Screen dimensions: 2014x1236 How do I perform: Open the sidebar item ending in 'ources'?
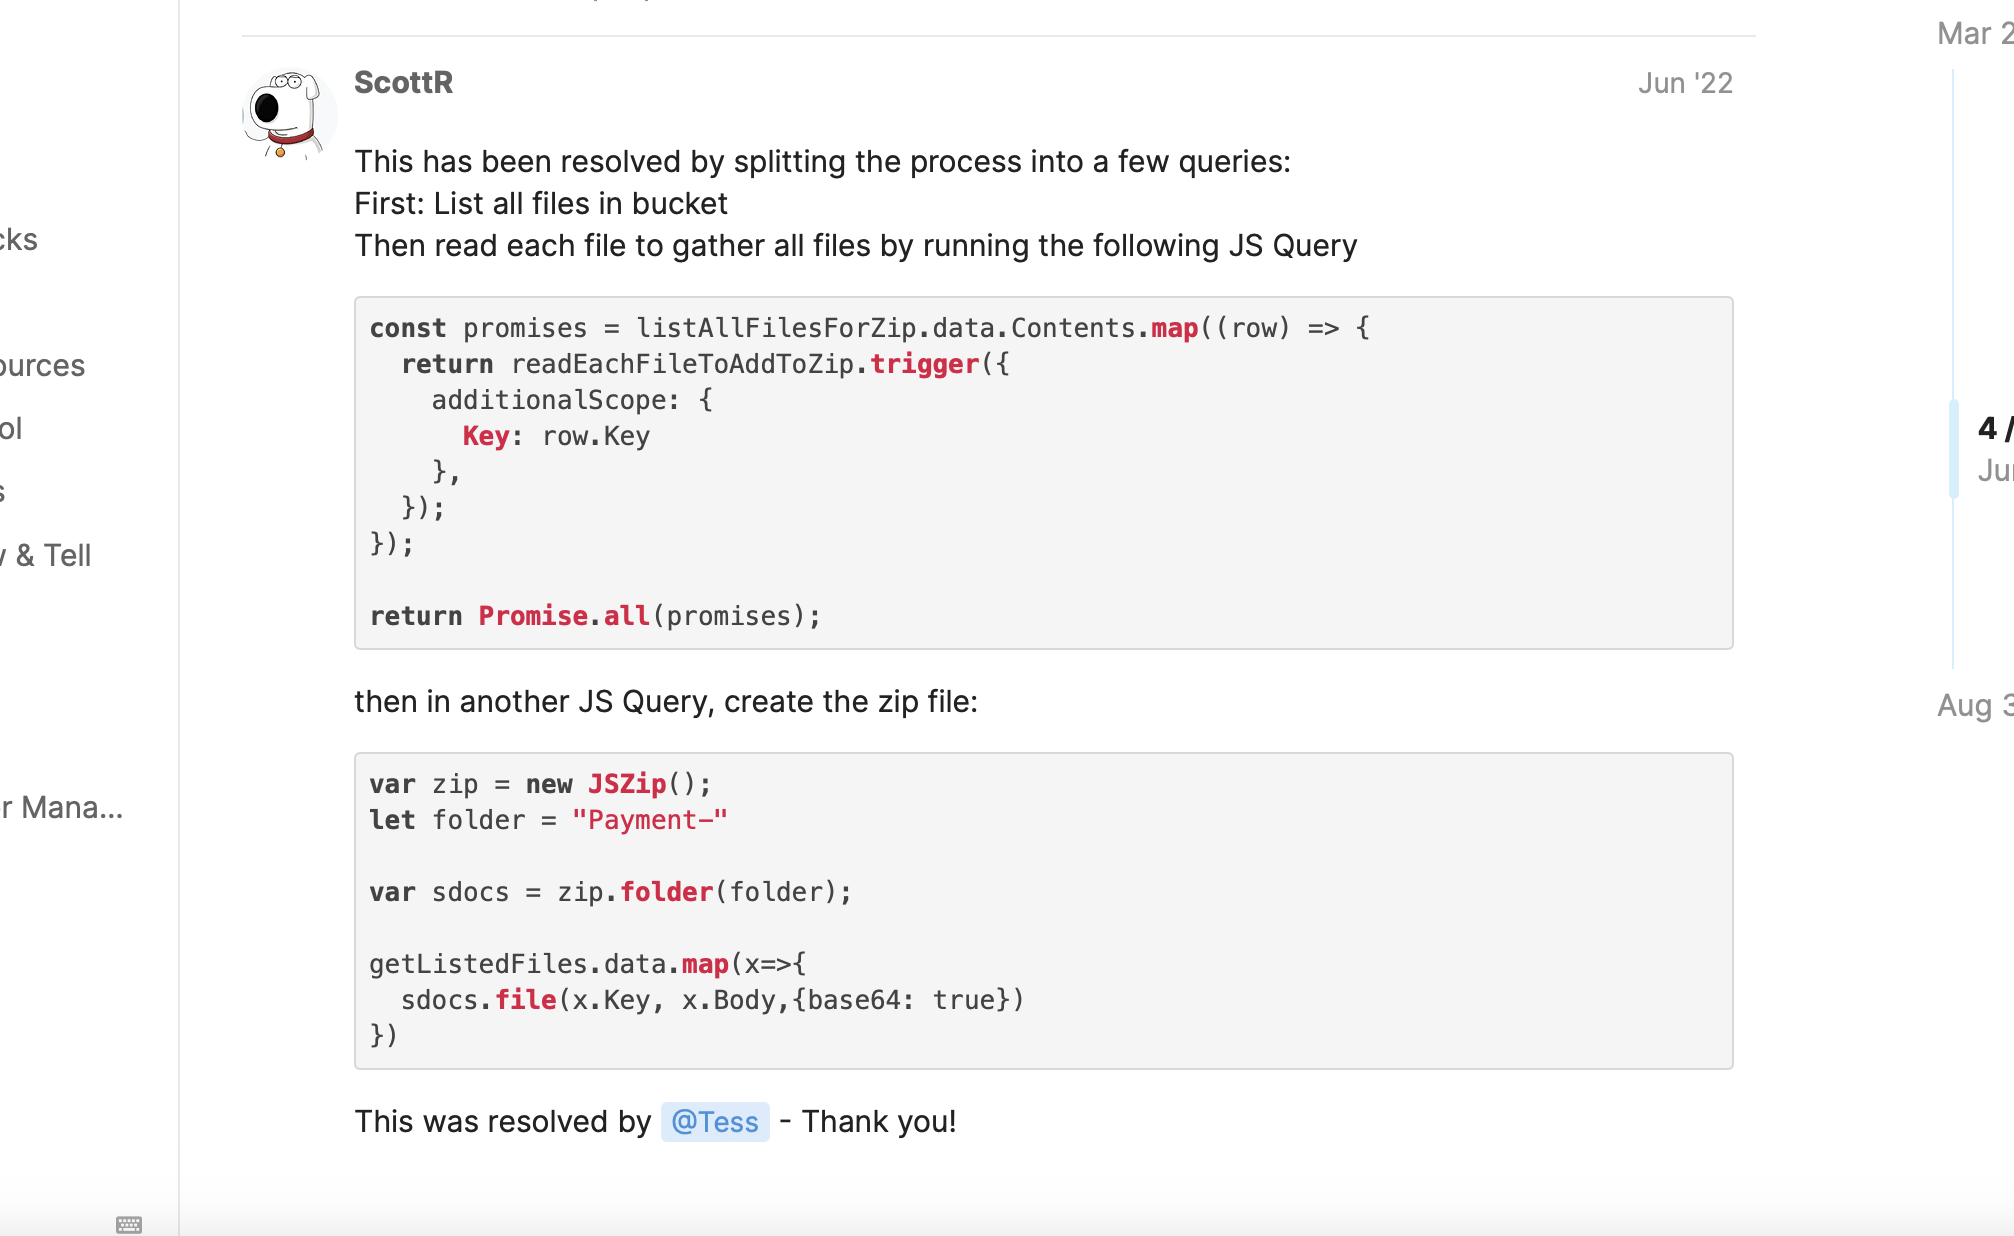point(42,365)
